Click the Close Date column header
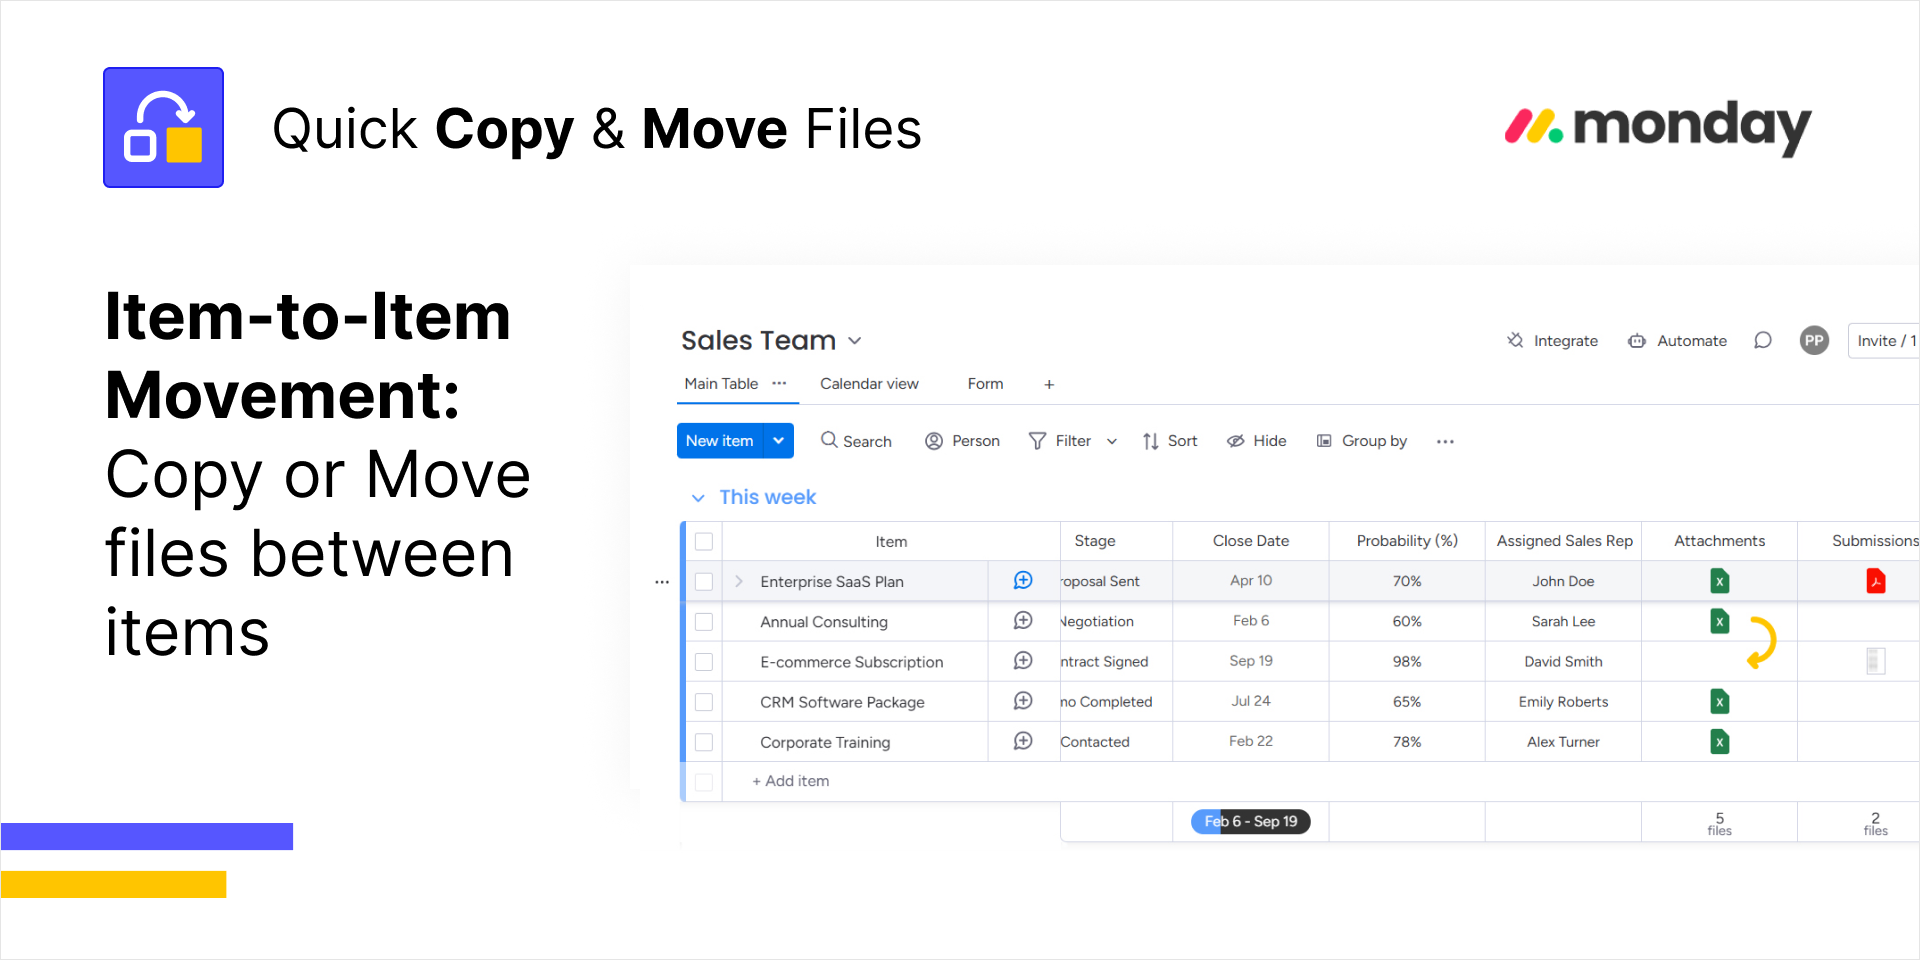1920x960 pixels. tap(1251, 541)
